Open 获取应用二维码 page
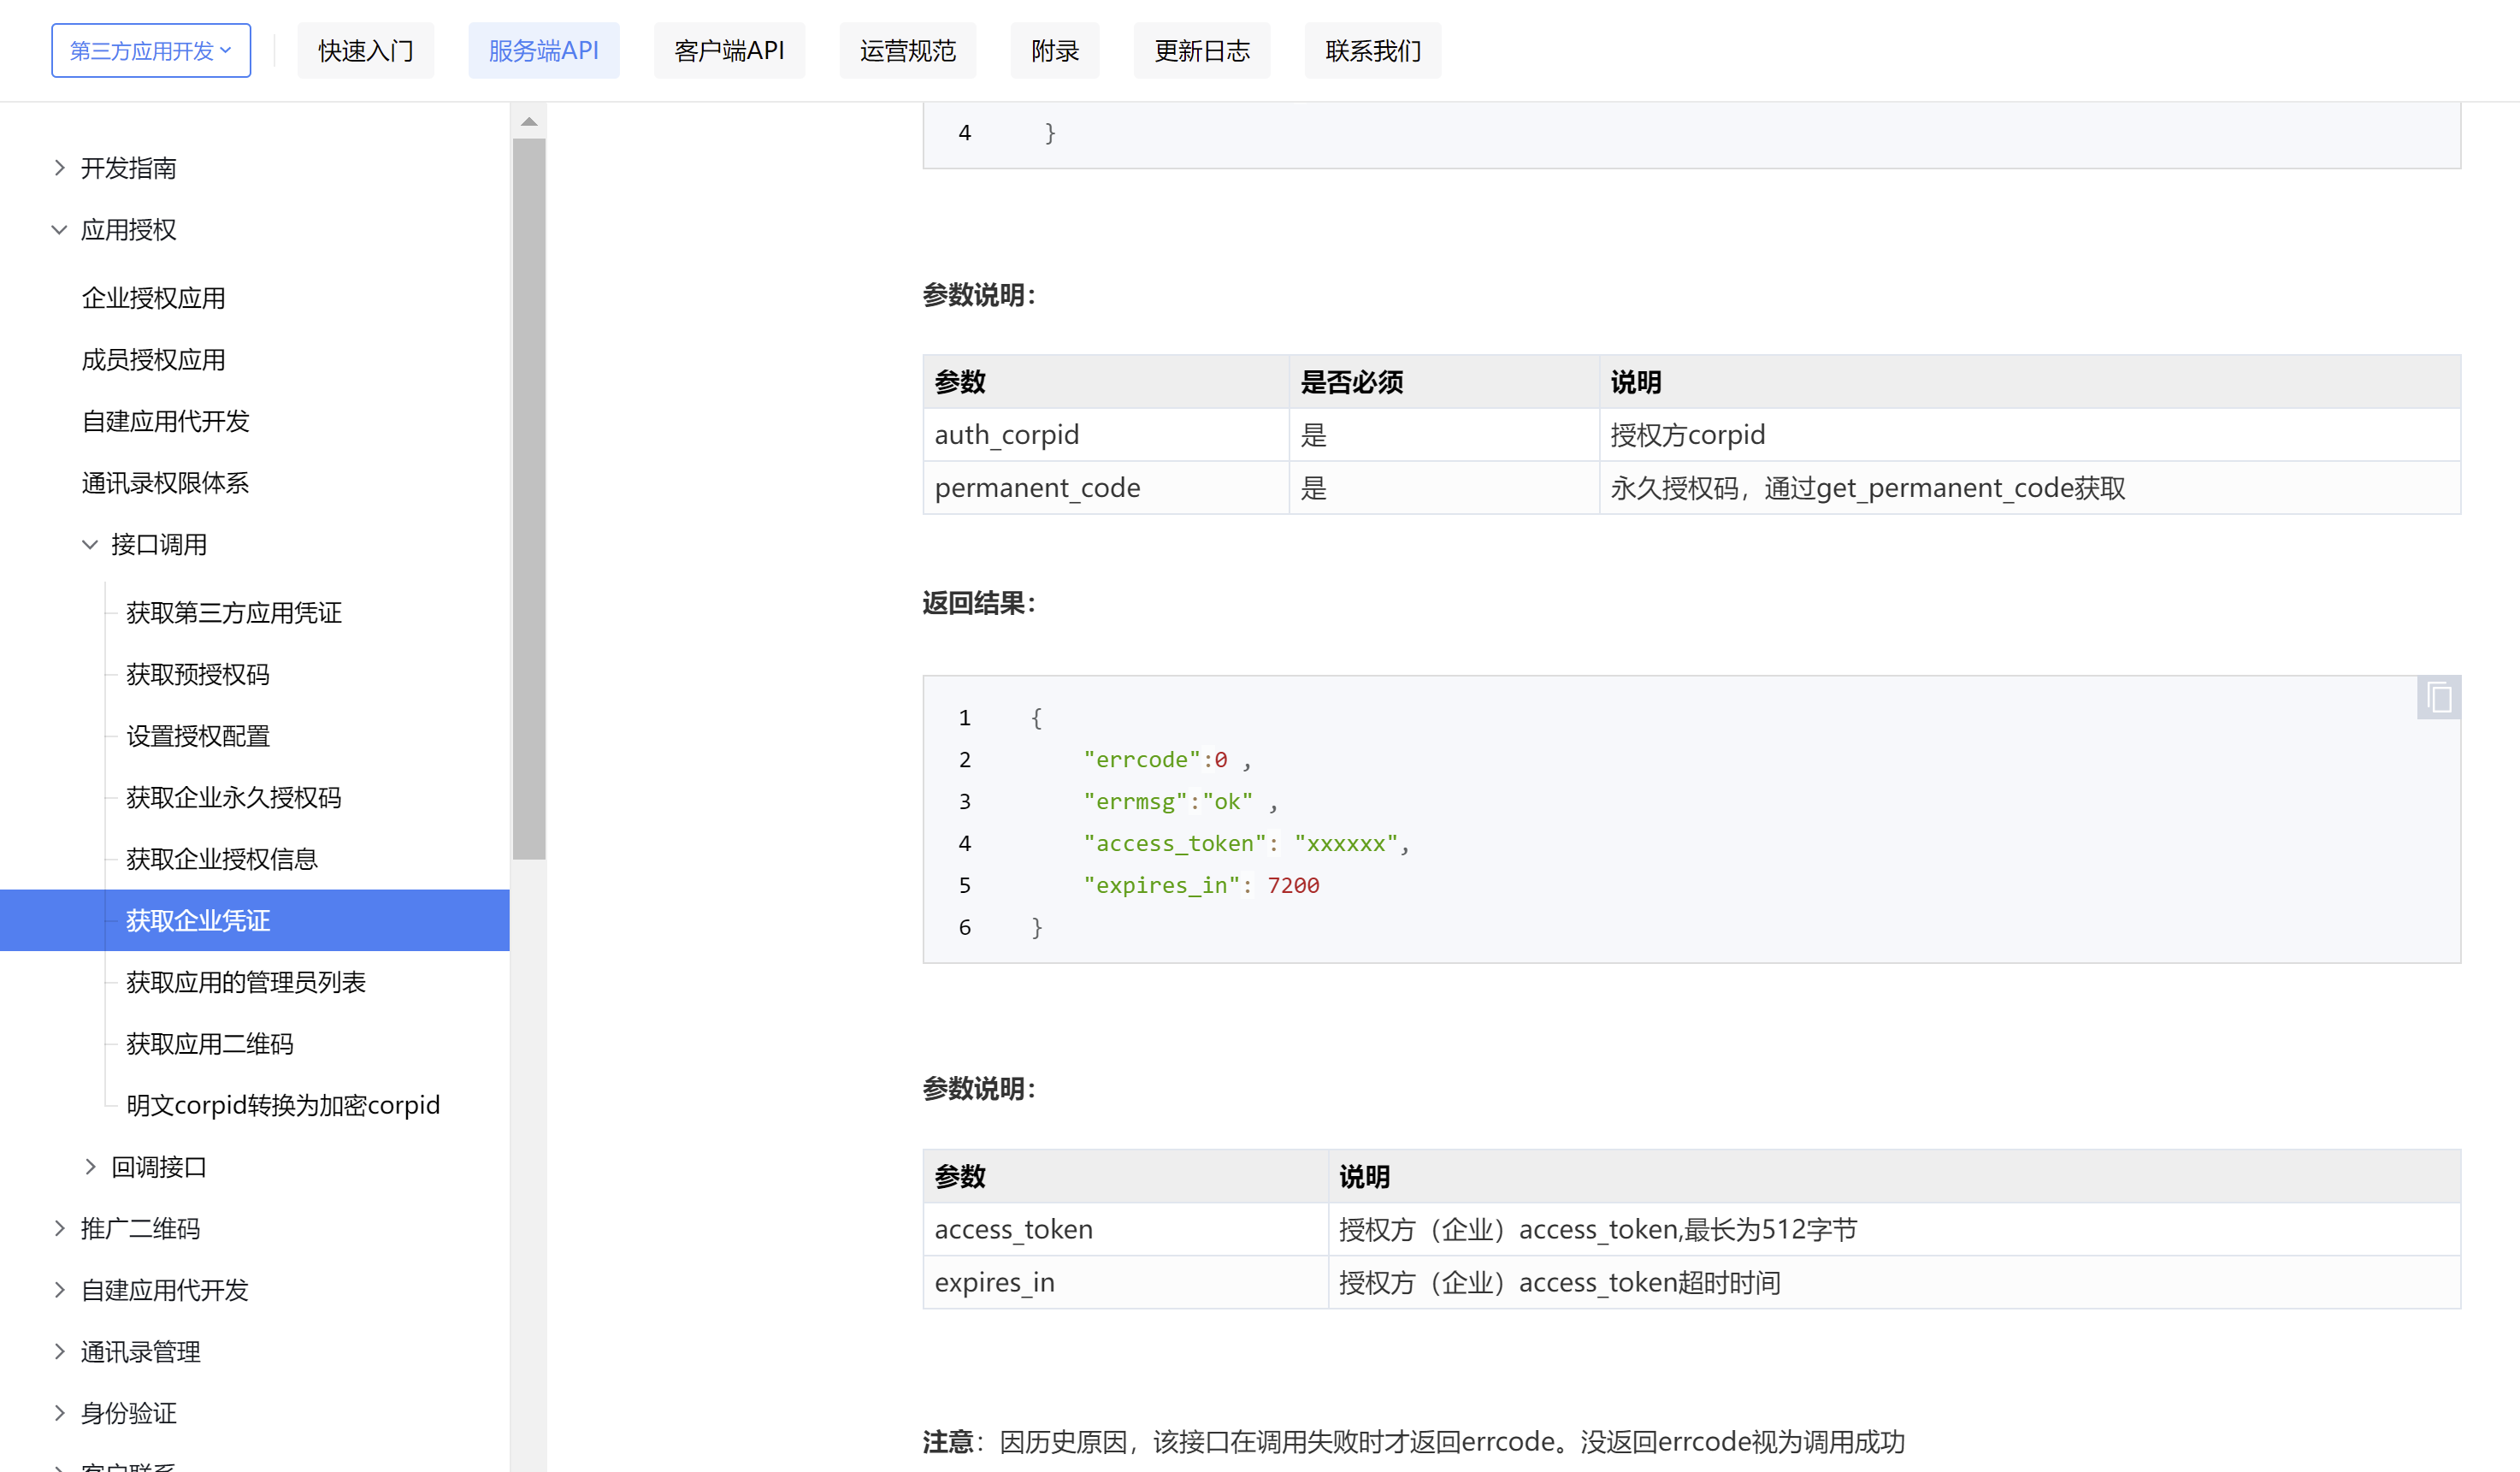This screenshot has height=1472, width=2520. 210,1044
